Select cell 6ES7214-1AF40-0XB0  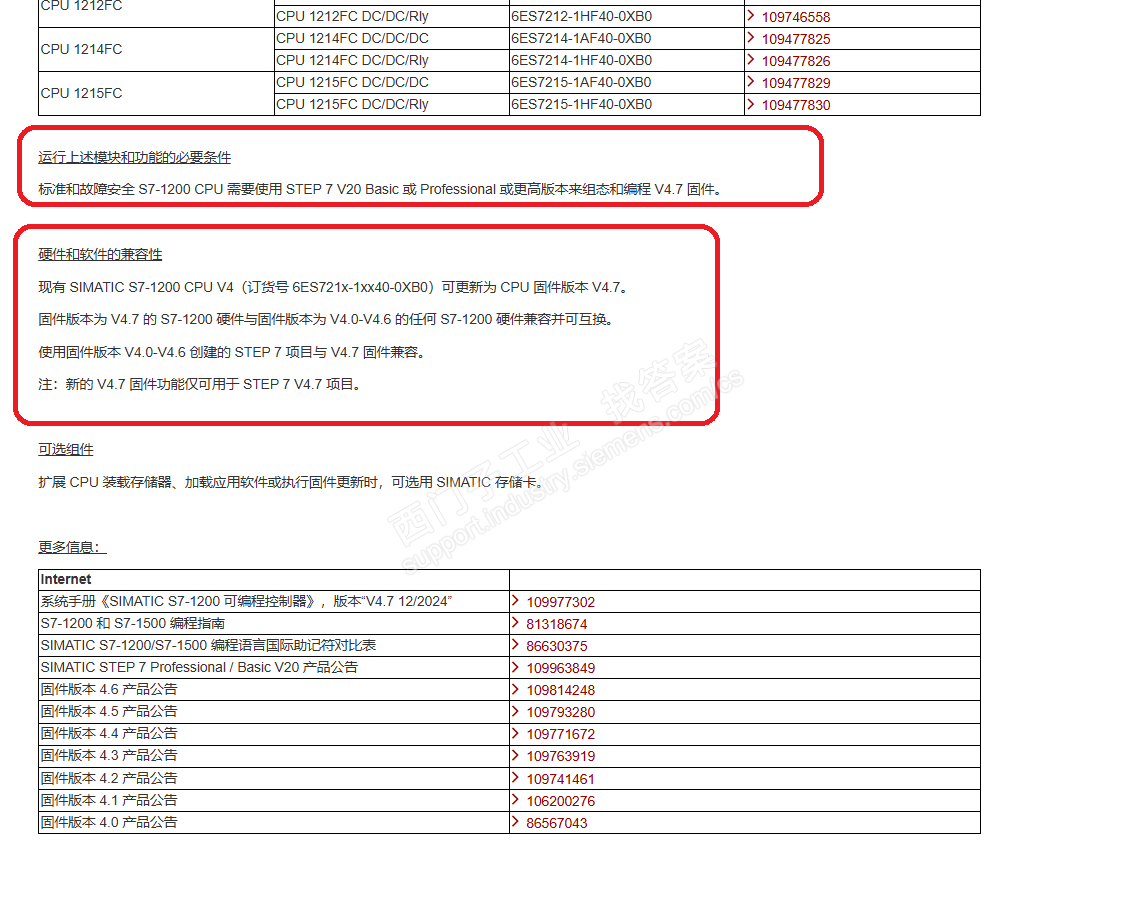point(627,39)
